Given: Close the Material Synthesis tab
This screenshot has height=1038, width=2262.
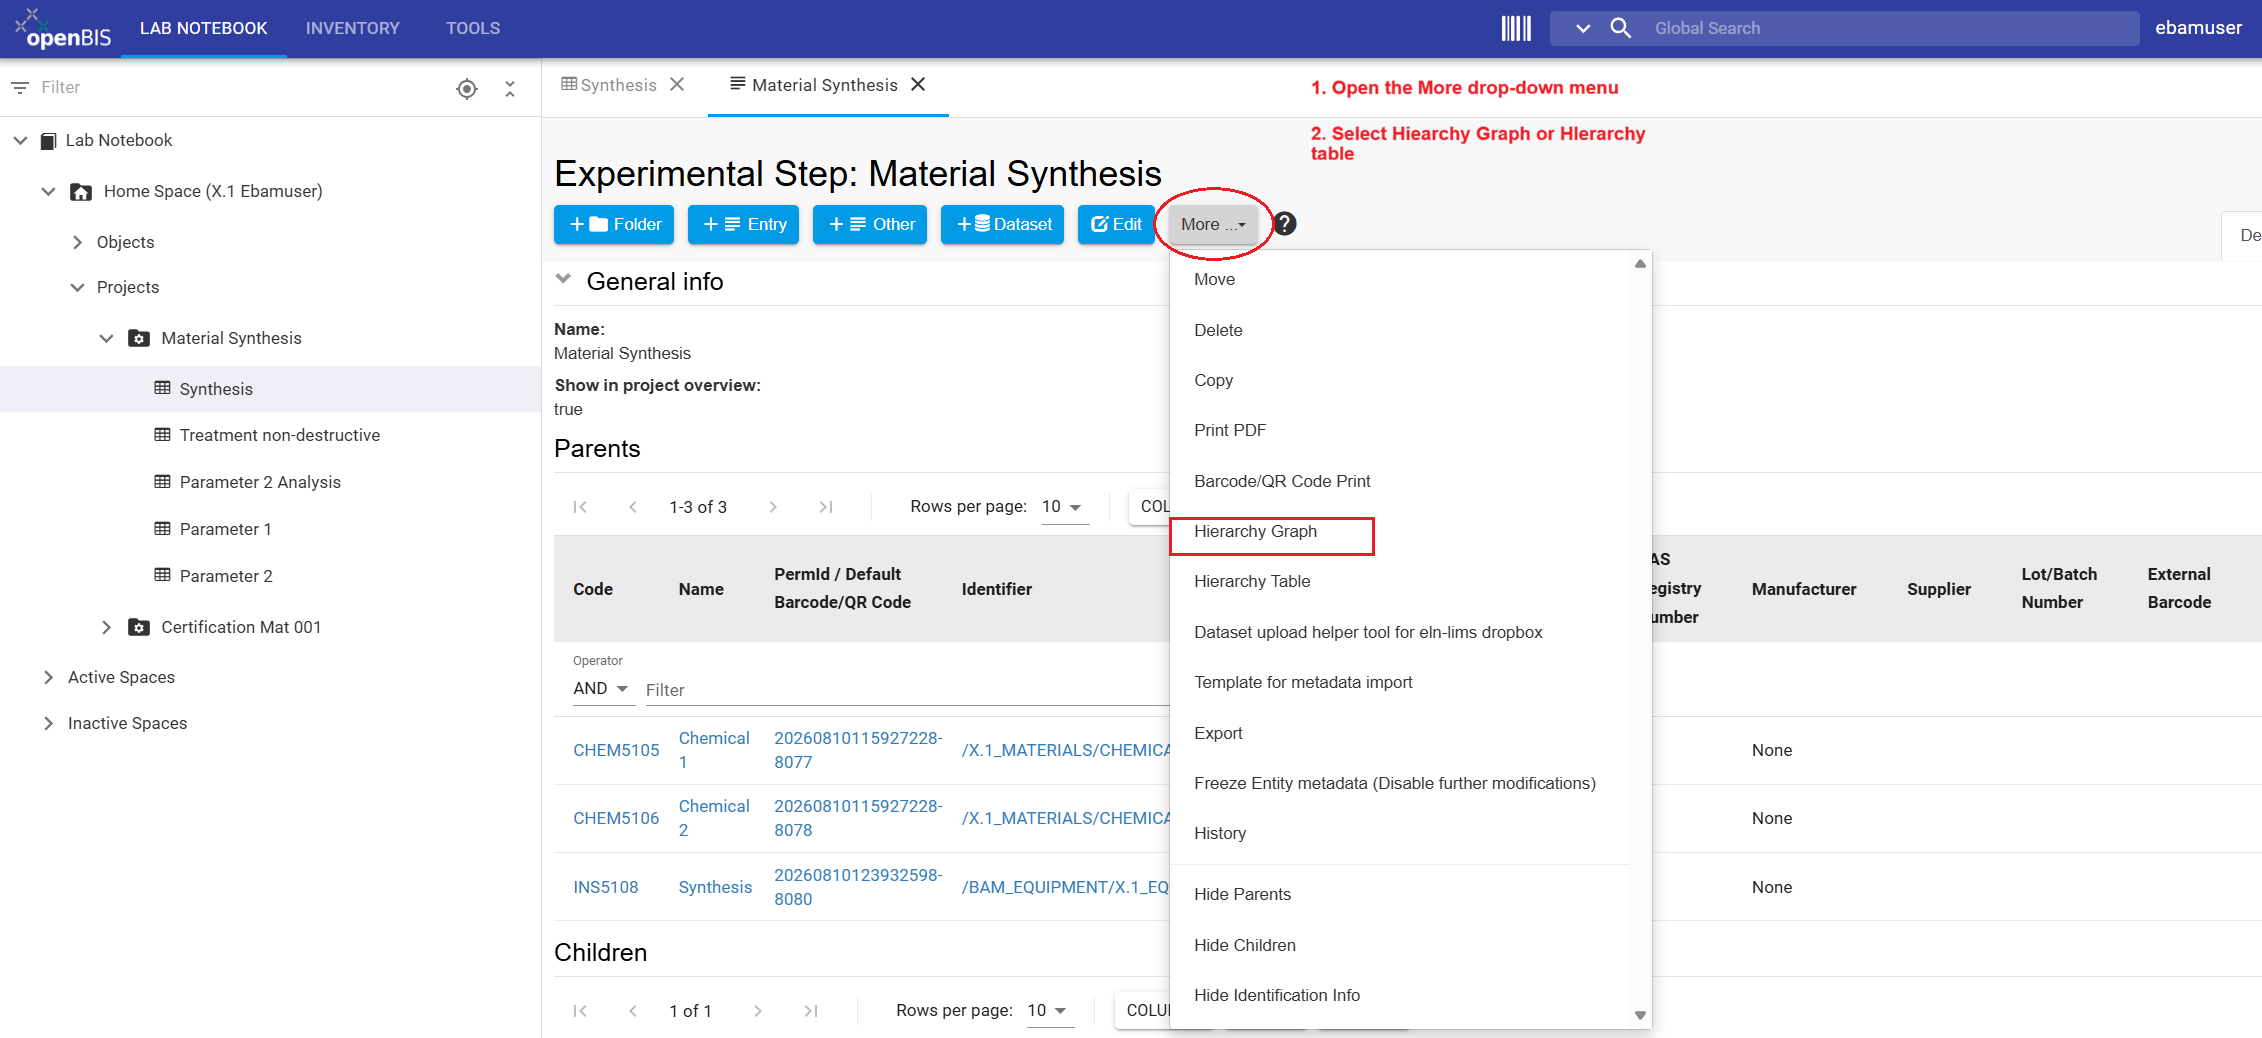Looking at the screenshot, I should 918,85.
